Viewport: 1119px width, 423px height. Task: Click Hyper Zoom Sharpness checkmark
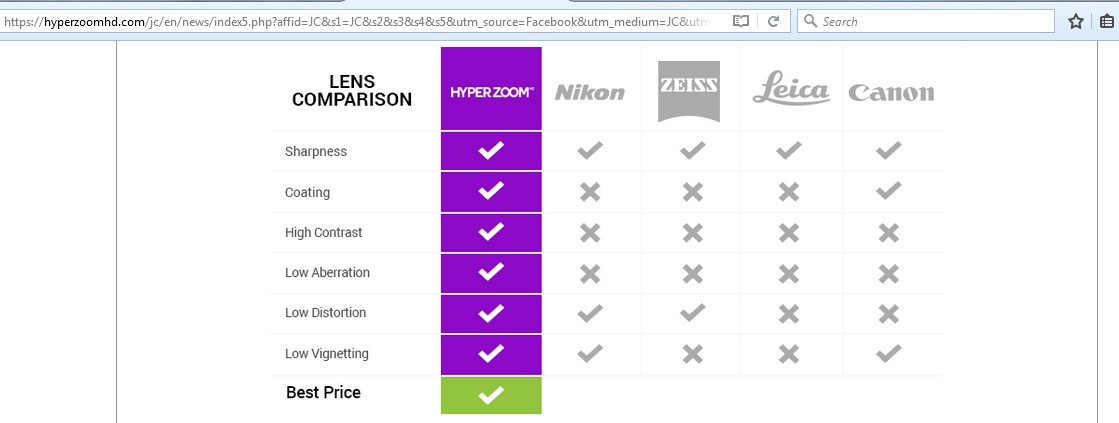click(491, 151)
